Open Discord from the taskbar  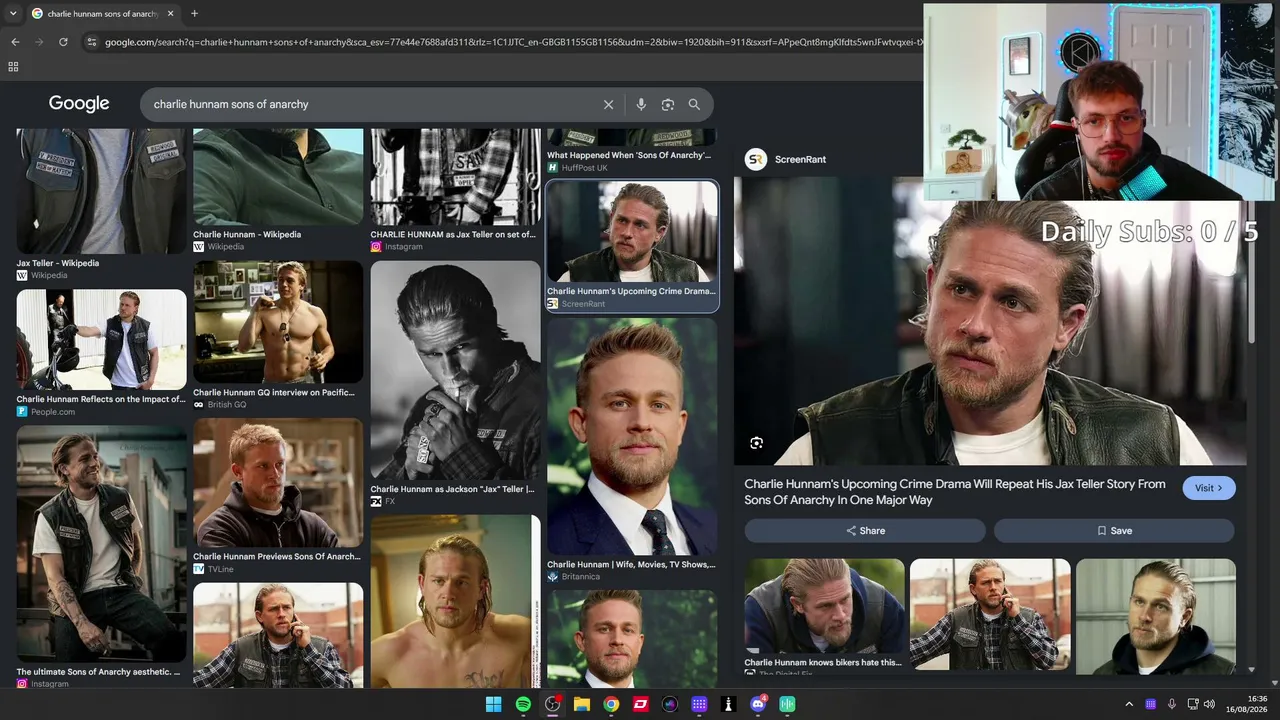pos(758,704)
